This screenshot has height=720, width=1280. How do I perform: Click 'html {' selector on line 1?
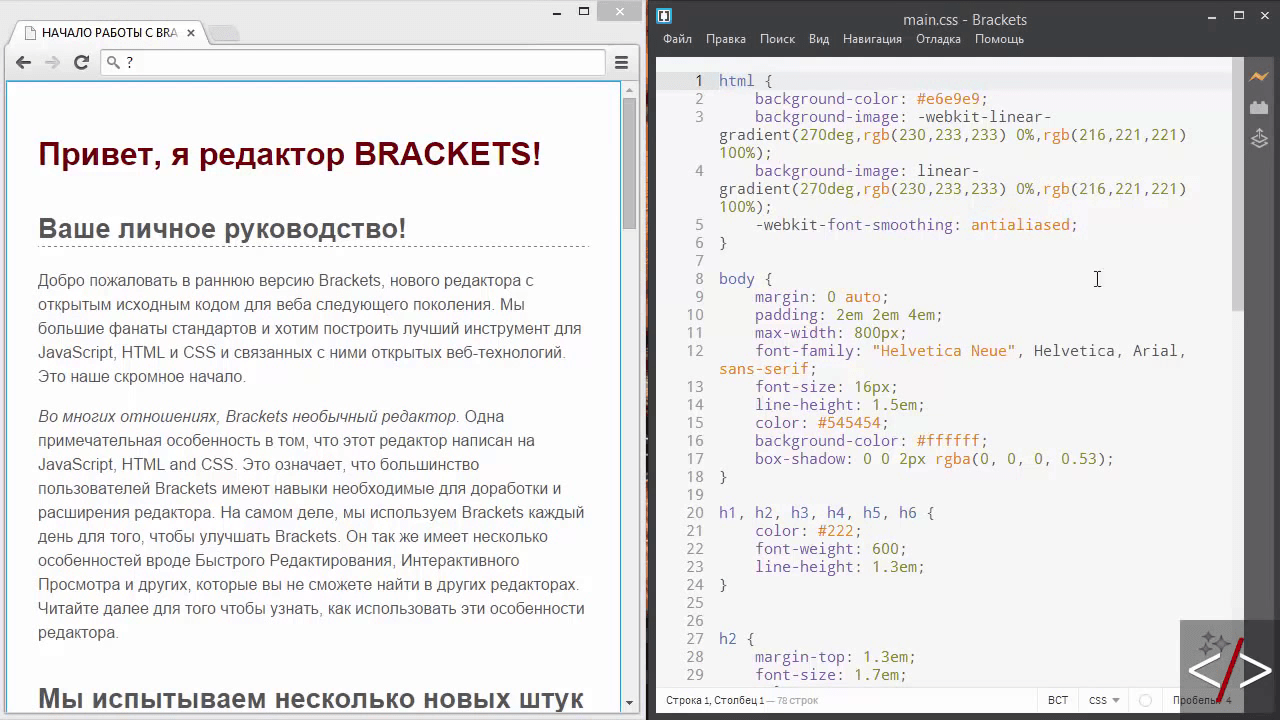[x=746, y=81]
